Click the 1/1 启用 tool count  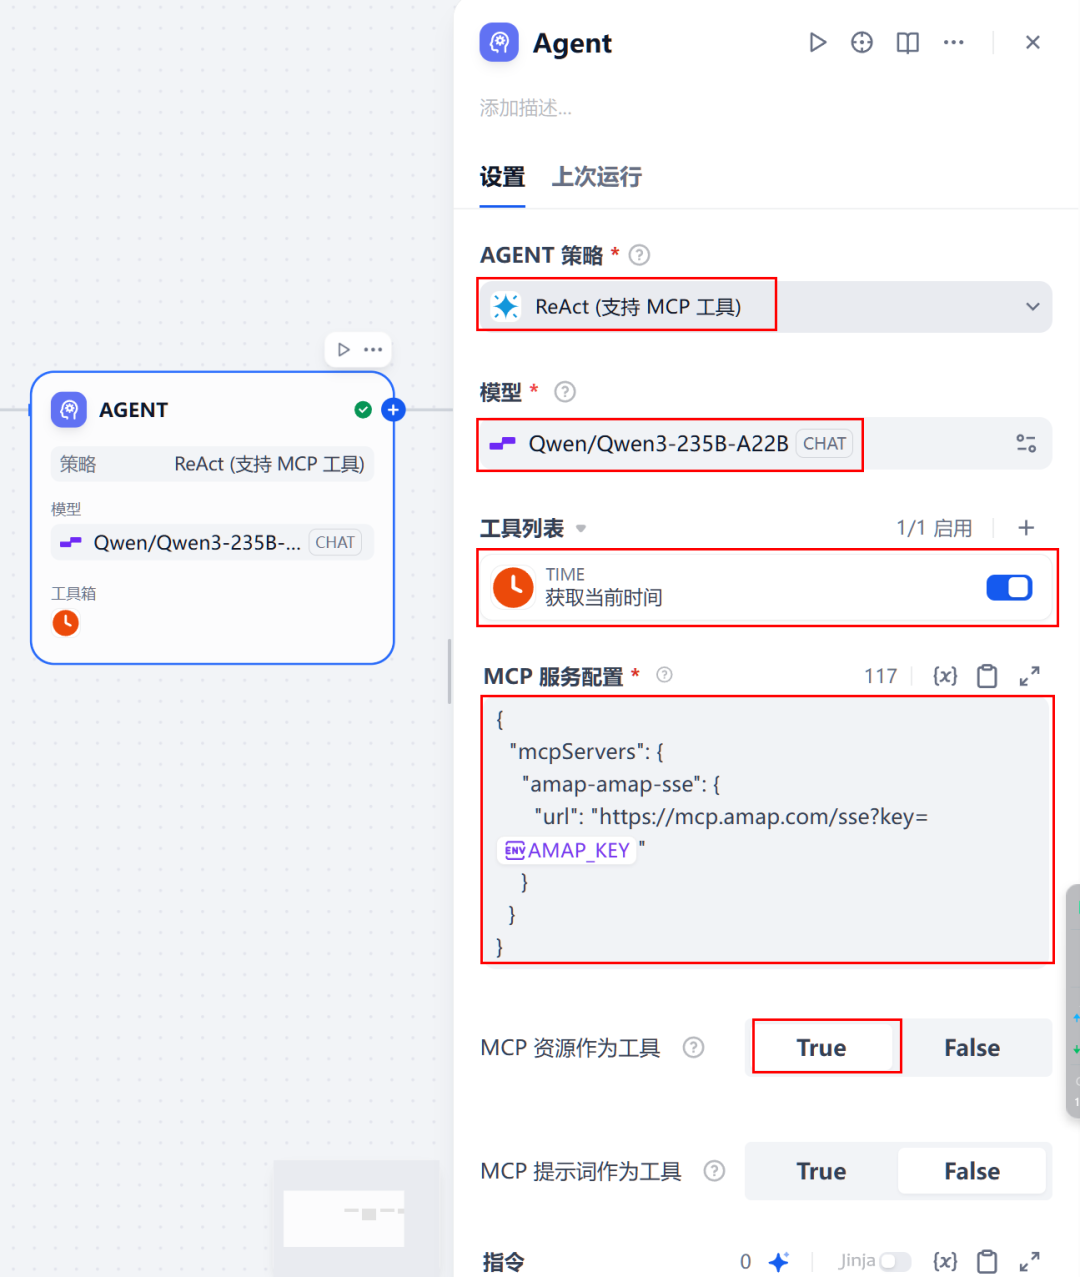pos(934,528)
